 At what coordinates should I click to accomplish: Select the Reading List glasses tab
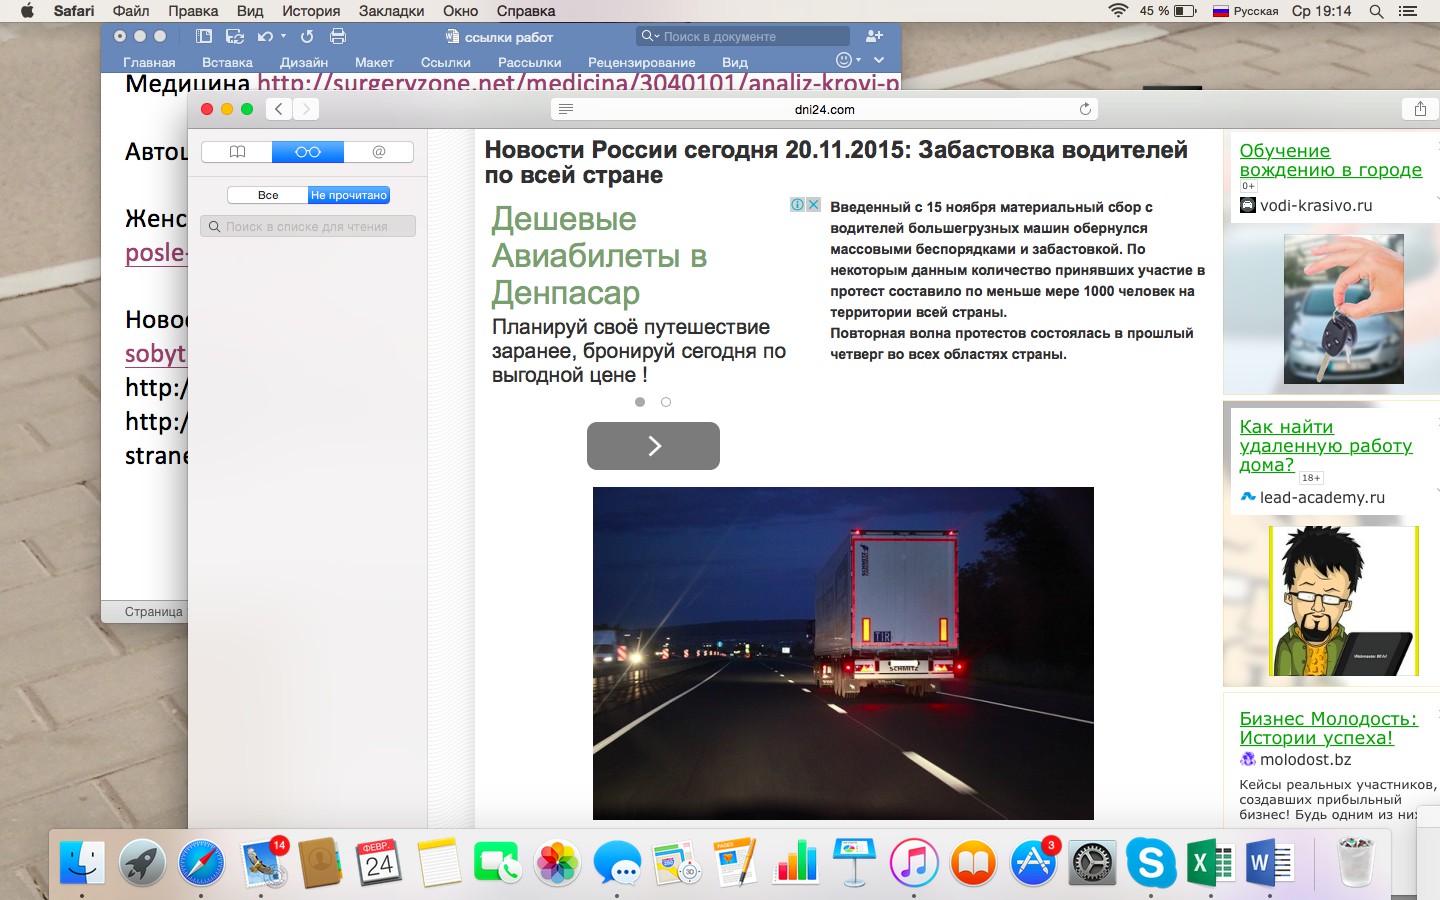click(308, 152)
